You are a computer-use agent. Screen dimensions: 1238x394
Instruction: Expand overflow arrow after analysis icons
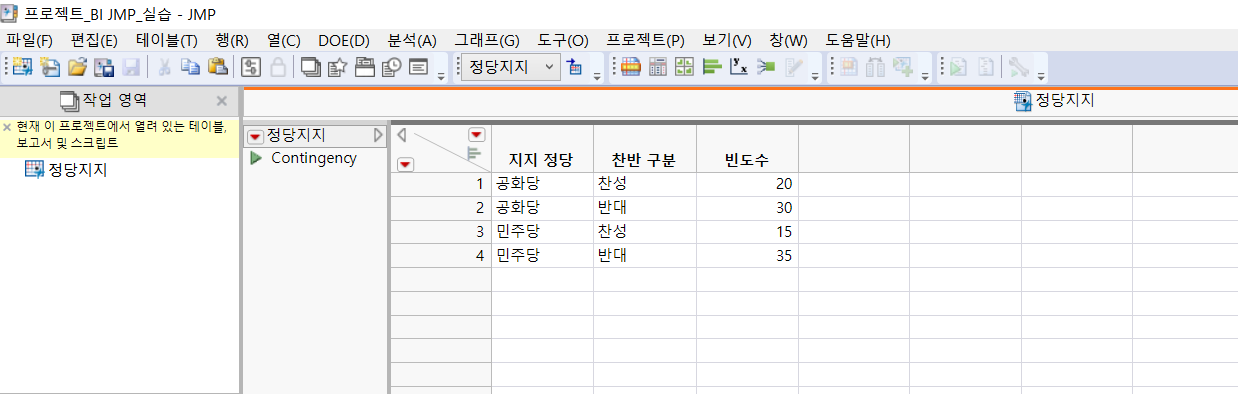[815, 76]
